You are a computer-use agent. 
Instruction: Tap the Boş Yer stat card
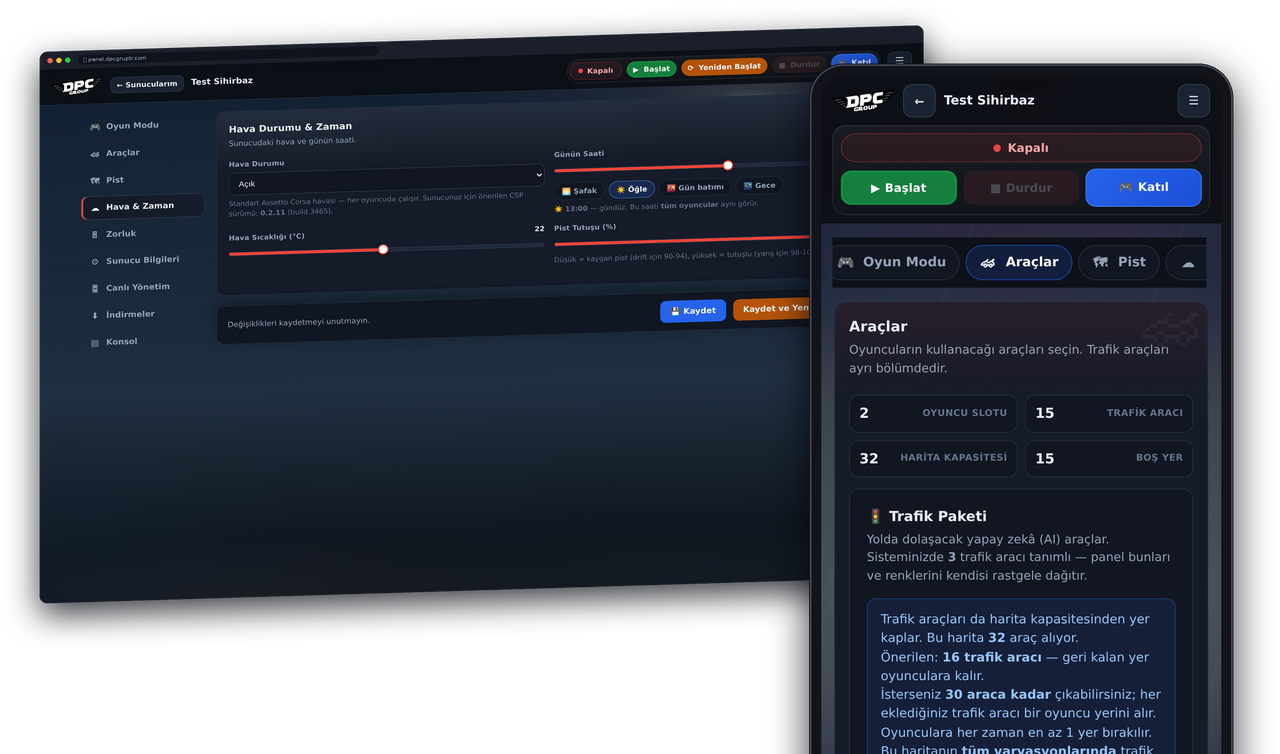(x=1109, y=459)
